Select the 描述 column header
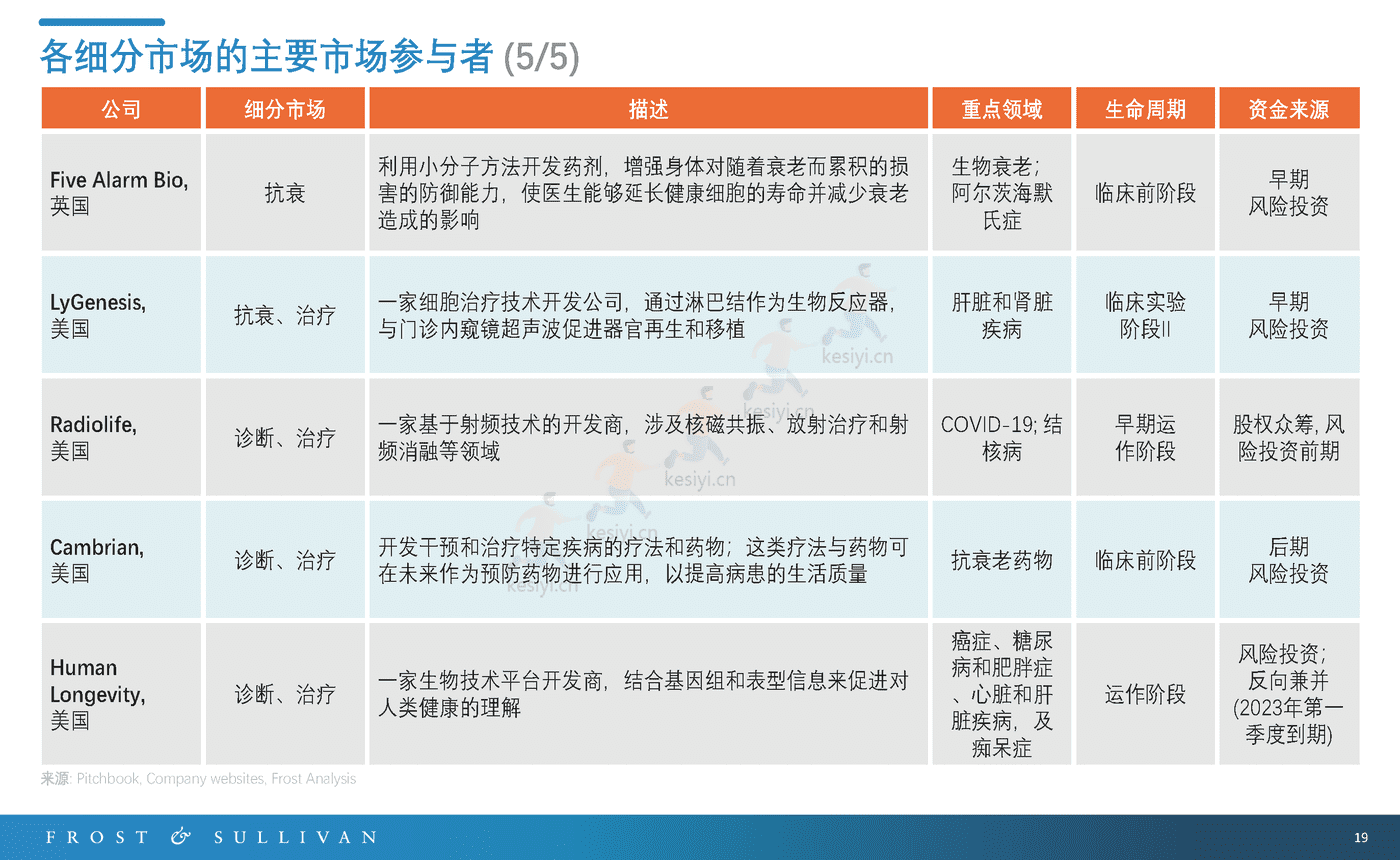This screenshot has height=860, width=1400. pyautogui.click(x=648, y=109)
